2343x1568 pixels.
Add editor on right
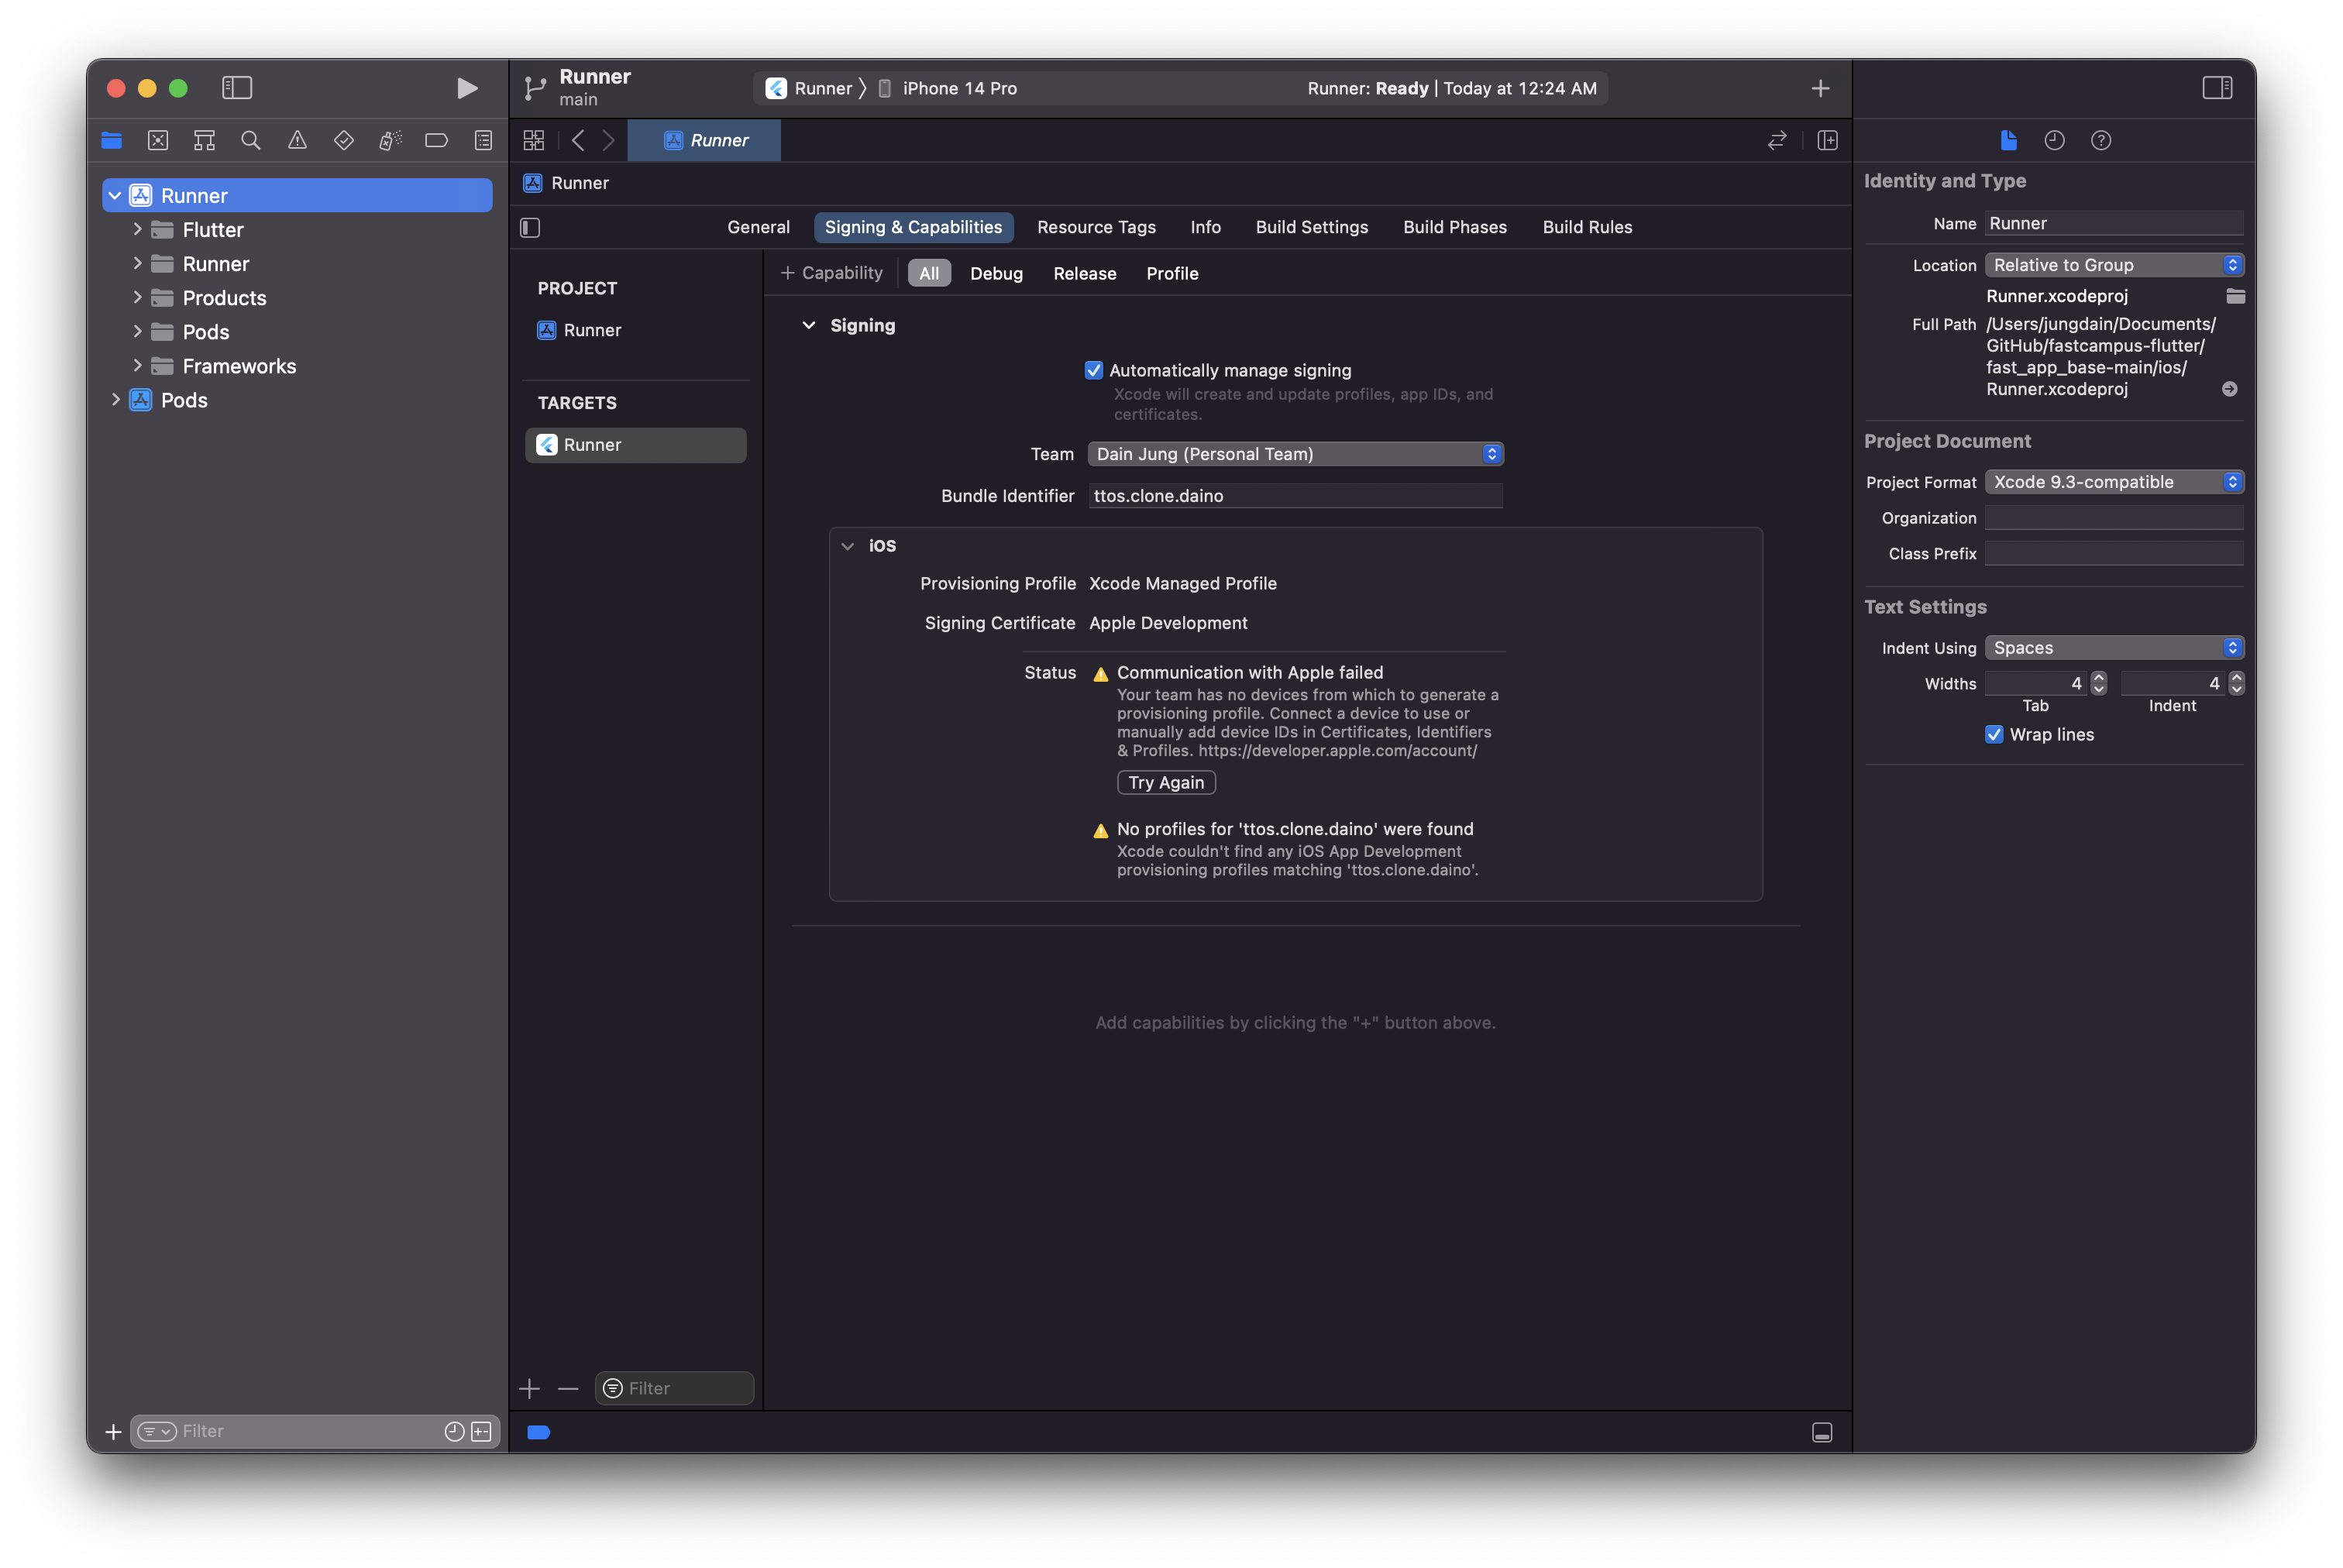1827,141
